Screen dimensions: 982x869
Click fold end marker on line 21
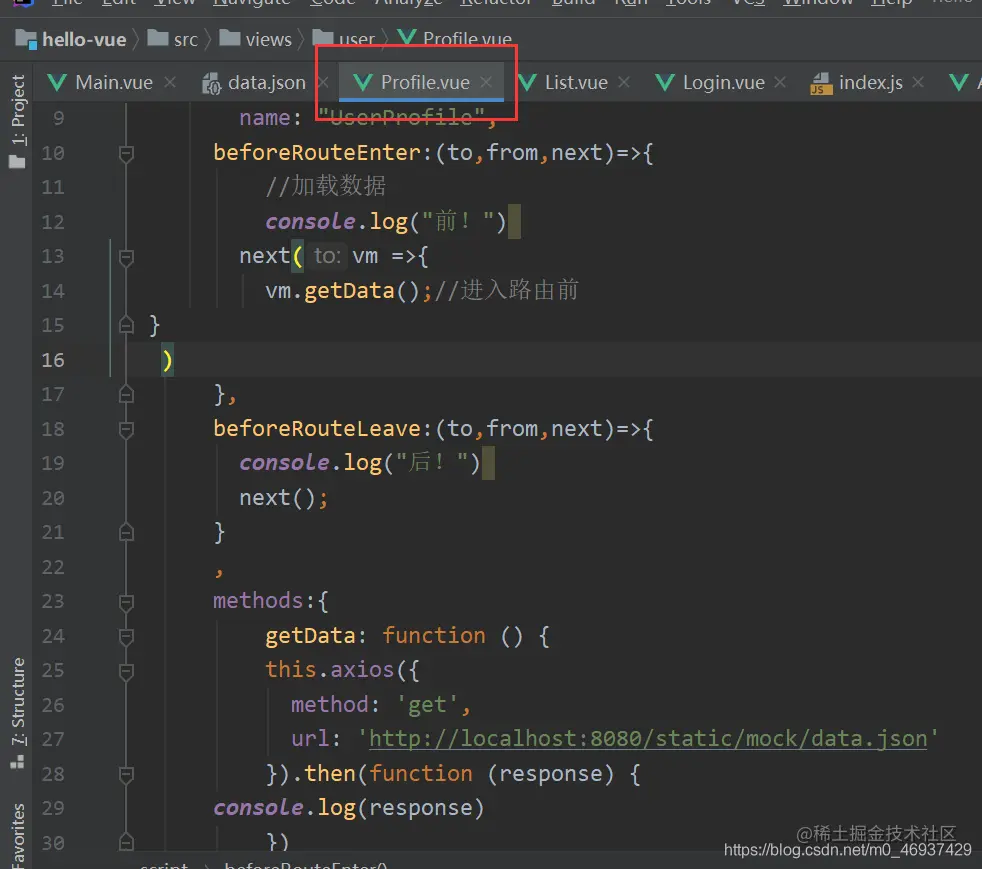pos(126,532)
